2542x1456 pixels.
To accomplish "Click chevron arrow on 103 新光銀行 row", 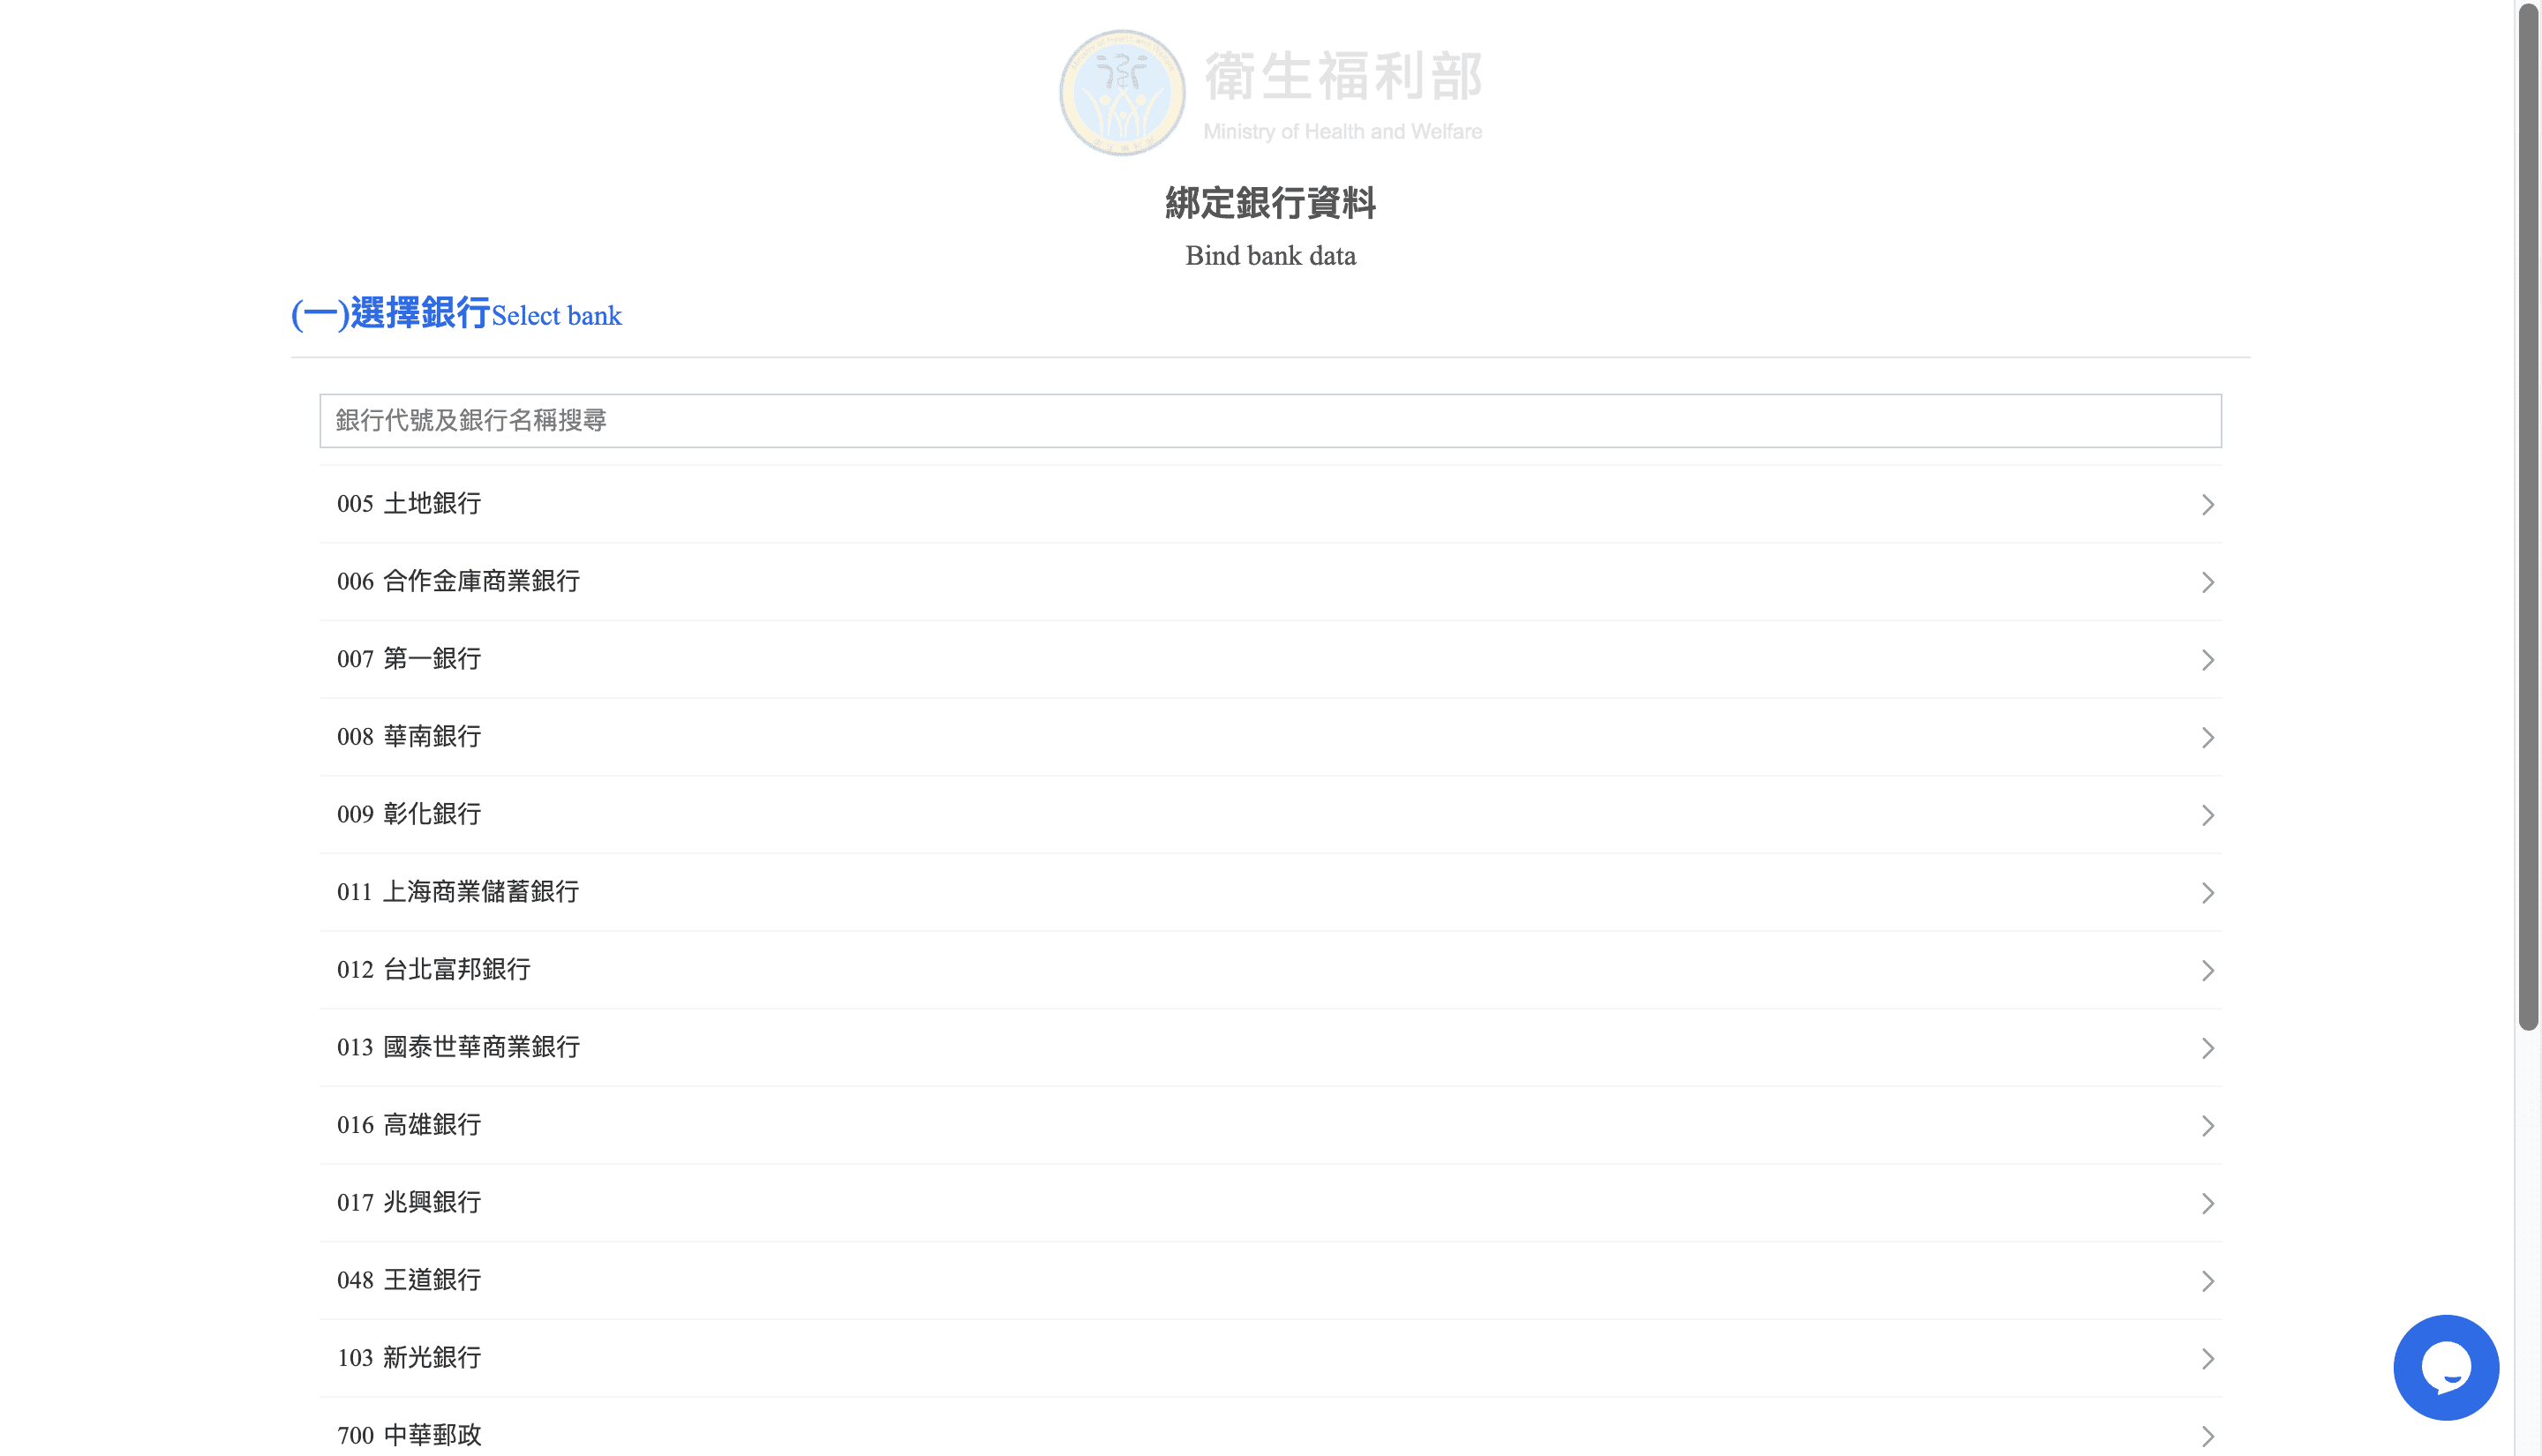I will pos(2207,1359).
